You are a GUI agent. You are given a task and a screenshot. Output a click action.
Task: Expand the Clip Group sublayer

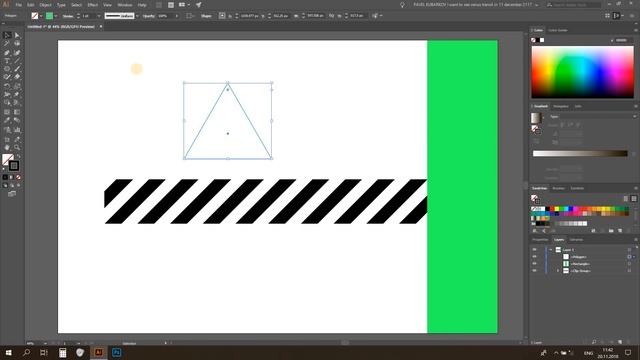558,271
